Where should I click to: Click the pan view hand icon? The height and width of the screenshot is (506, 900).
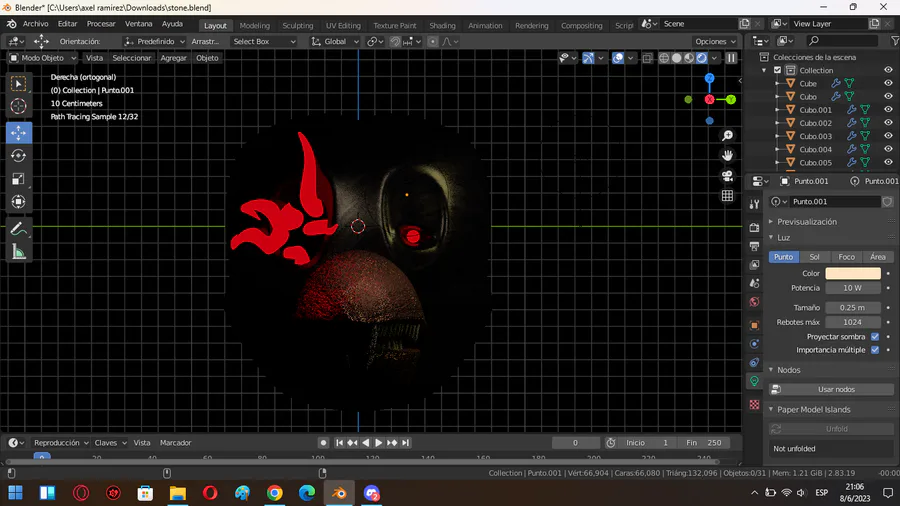click(x=728, y=155)
